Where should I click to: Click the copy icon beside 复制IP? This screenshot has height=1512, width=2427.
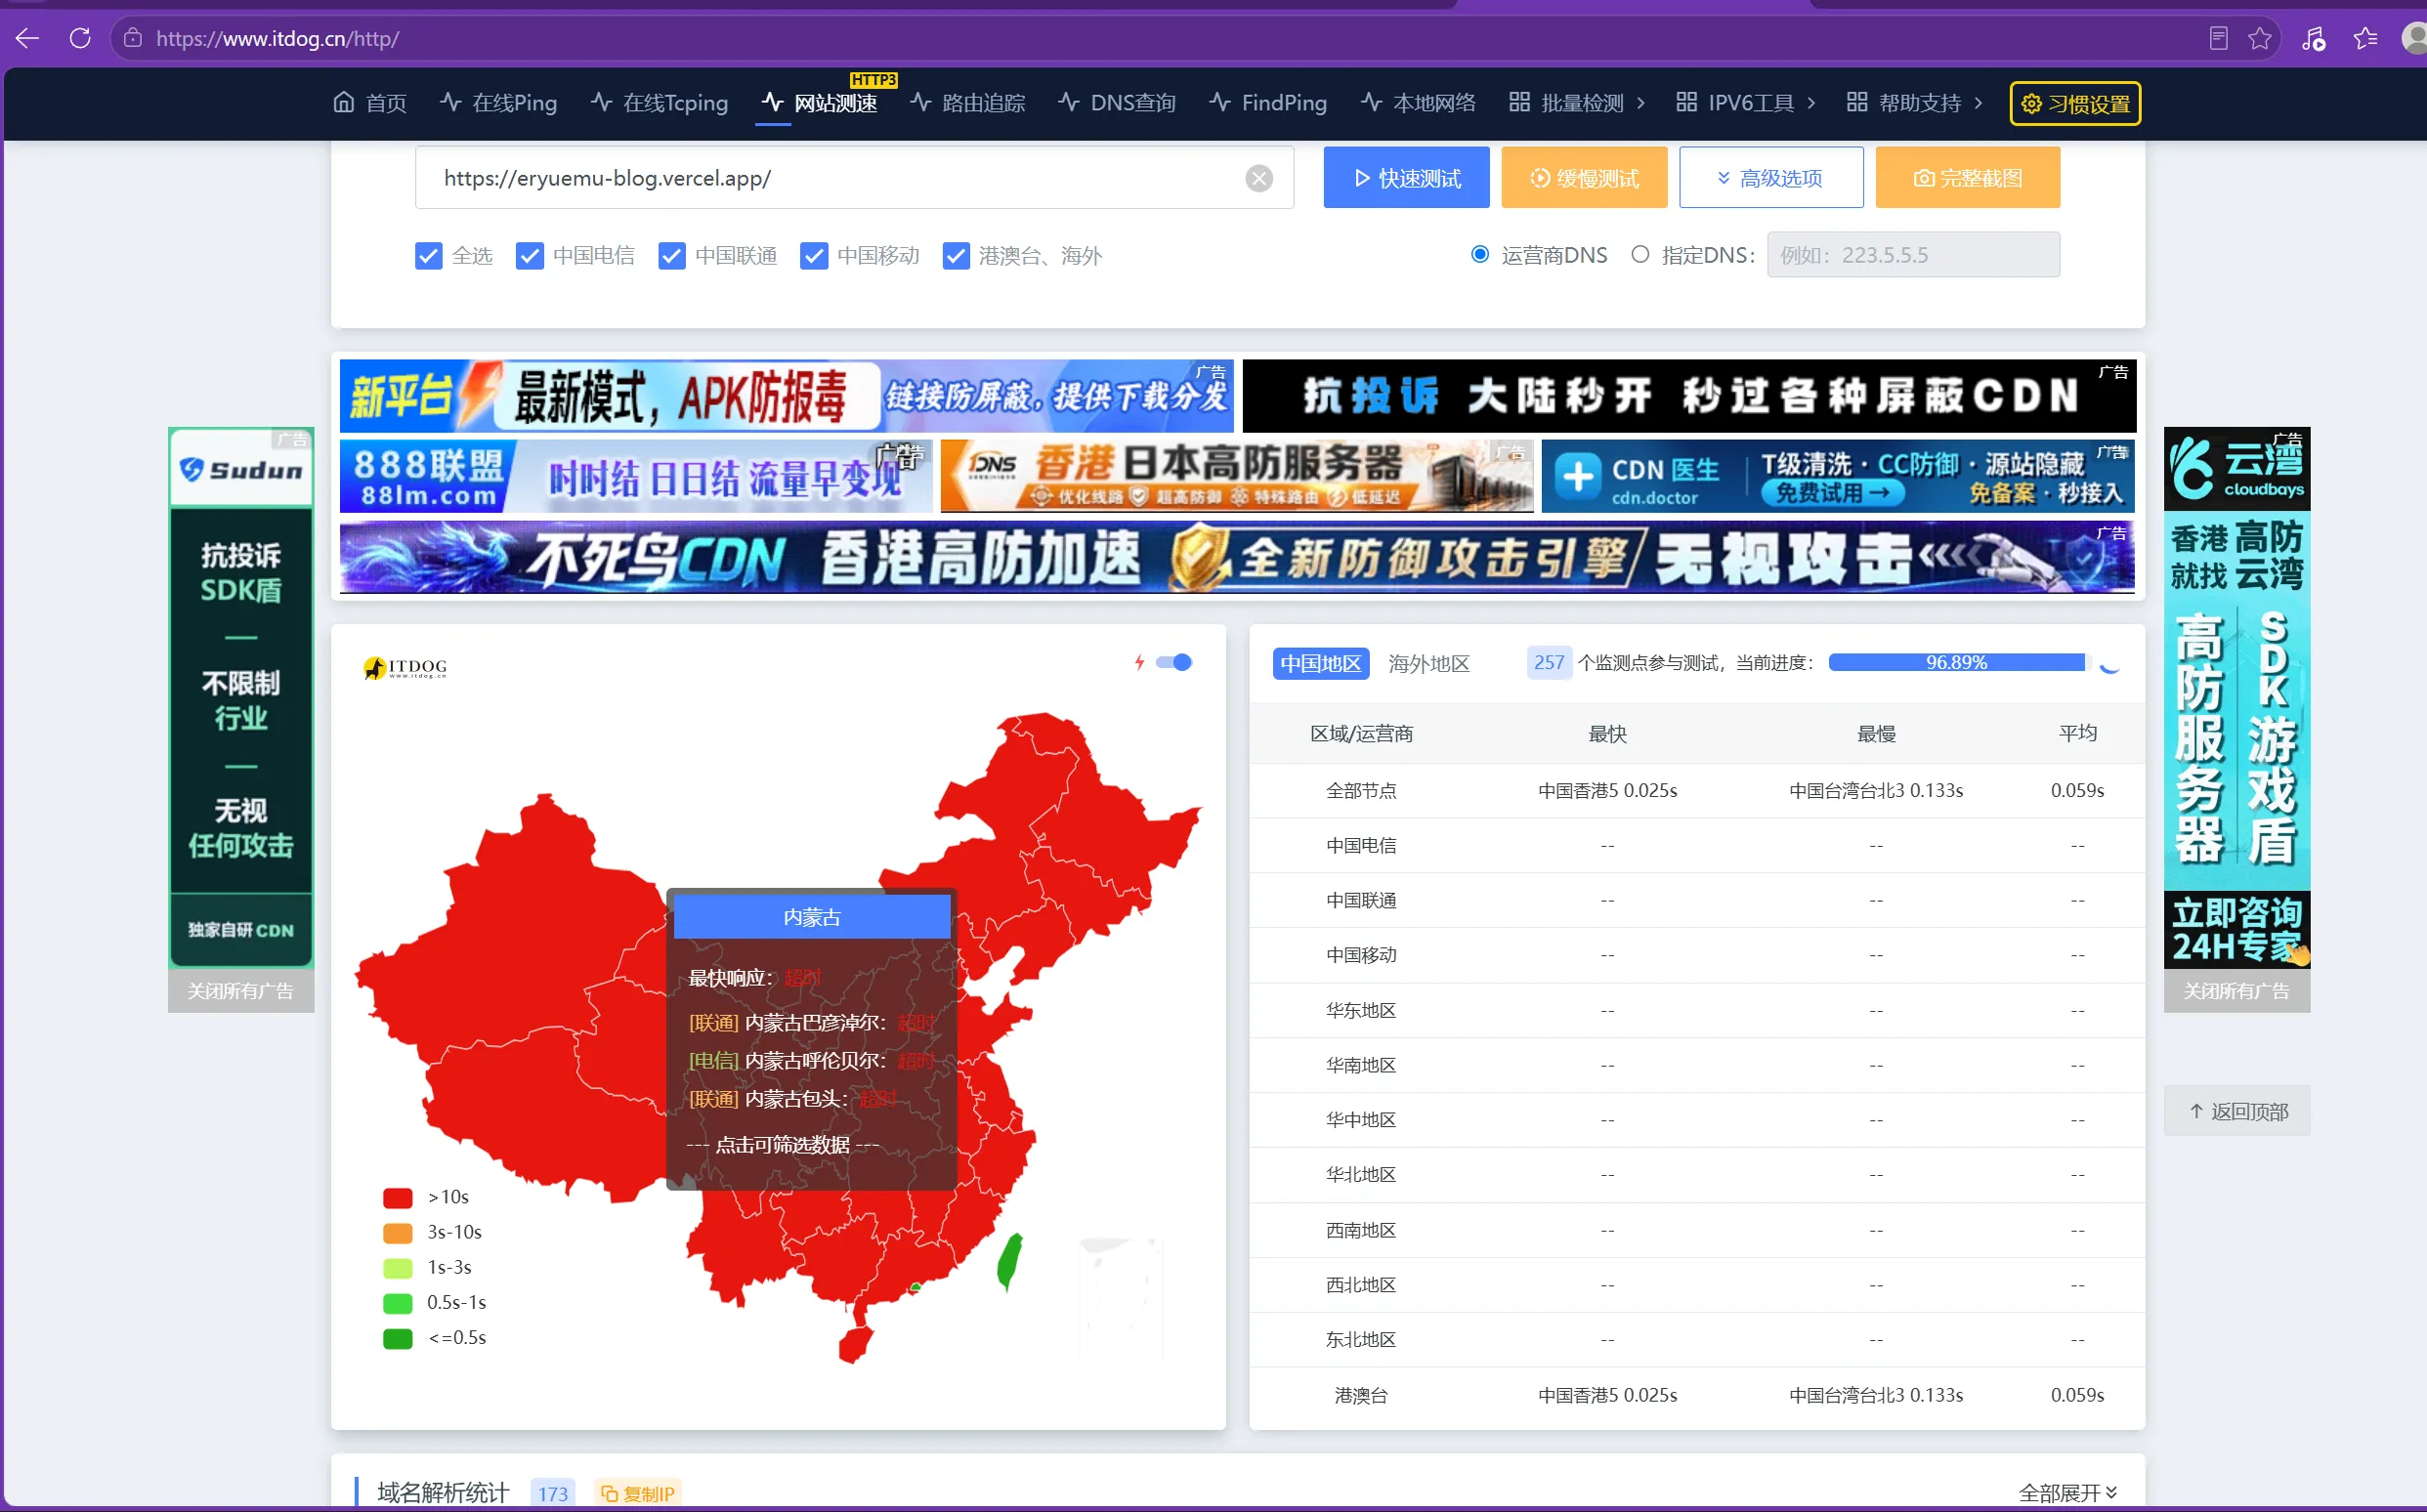pos(608,1493)
